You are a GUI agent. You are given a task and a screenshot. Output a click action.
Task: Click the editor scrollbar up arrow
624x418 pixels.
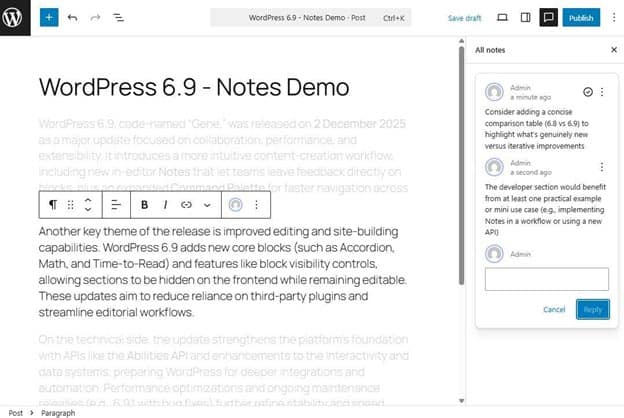point(461,41)
